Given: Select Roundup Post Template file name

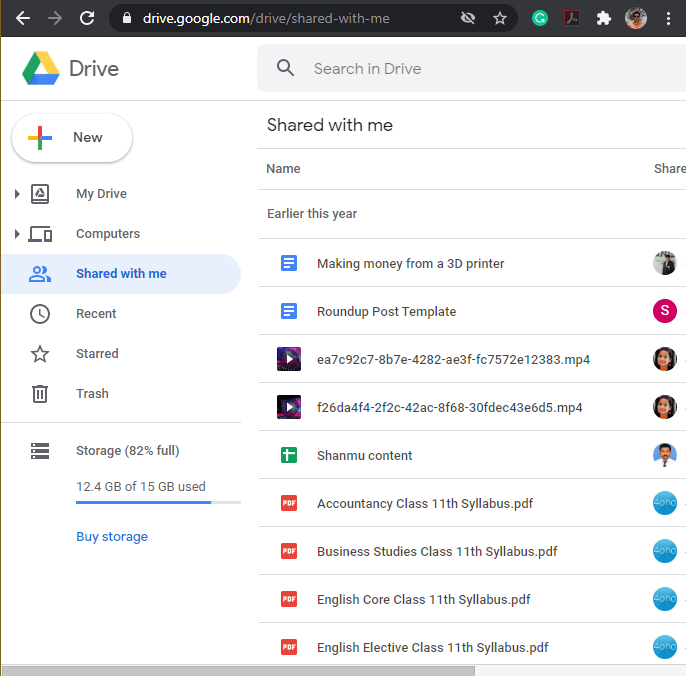Looking at the screenshot, I should 386,312.
